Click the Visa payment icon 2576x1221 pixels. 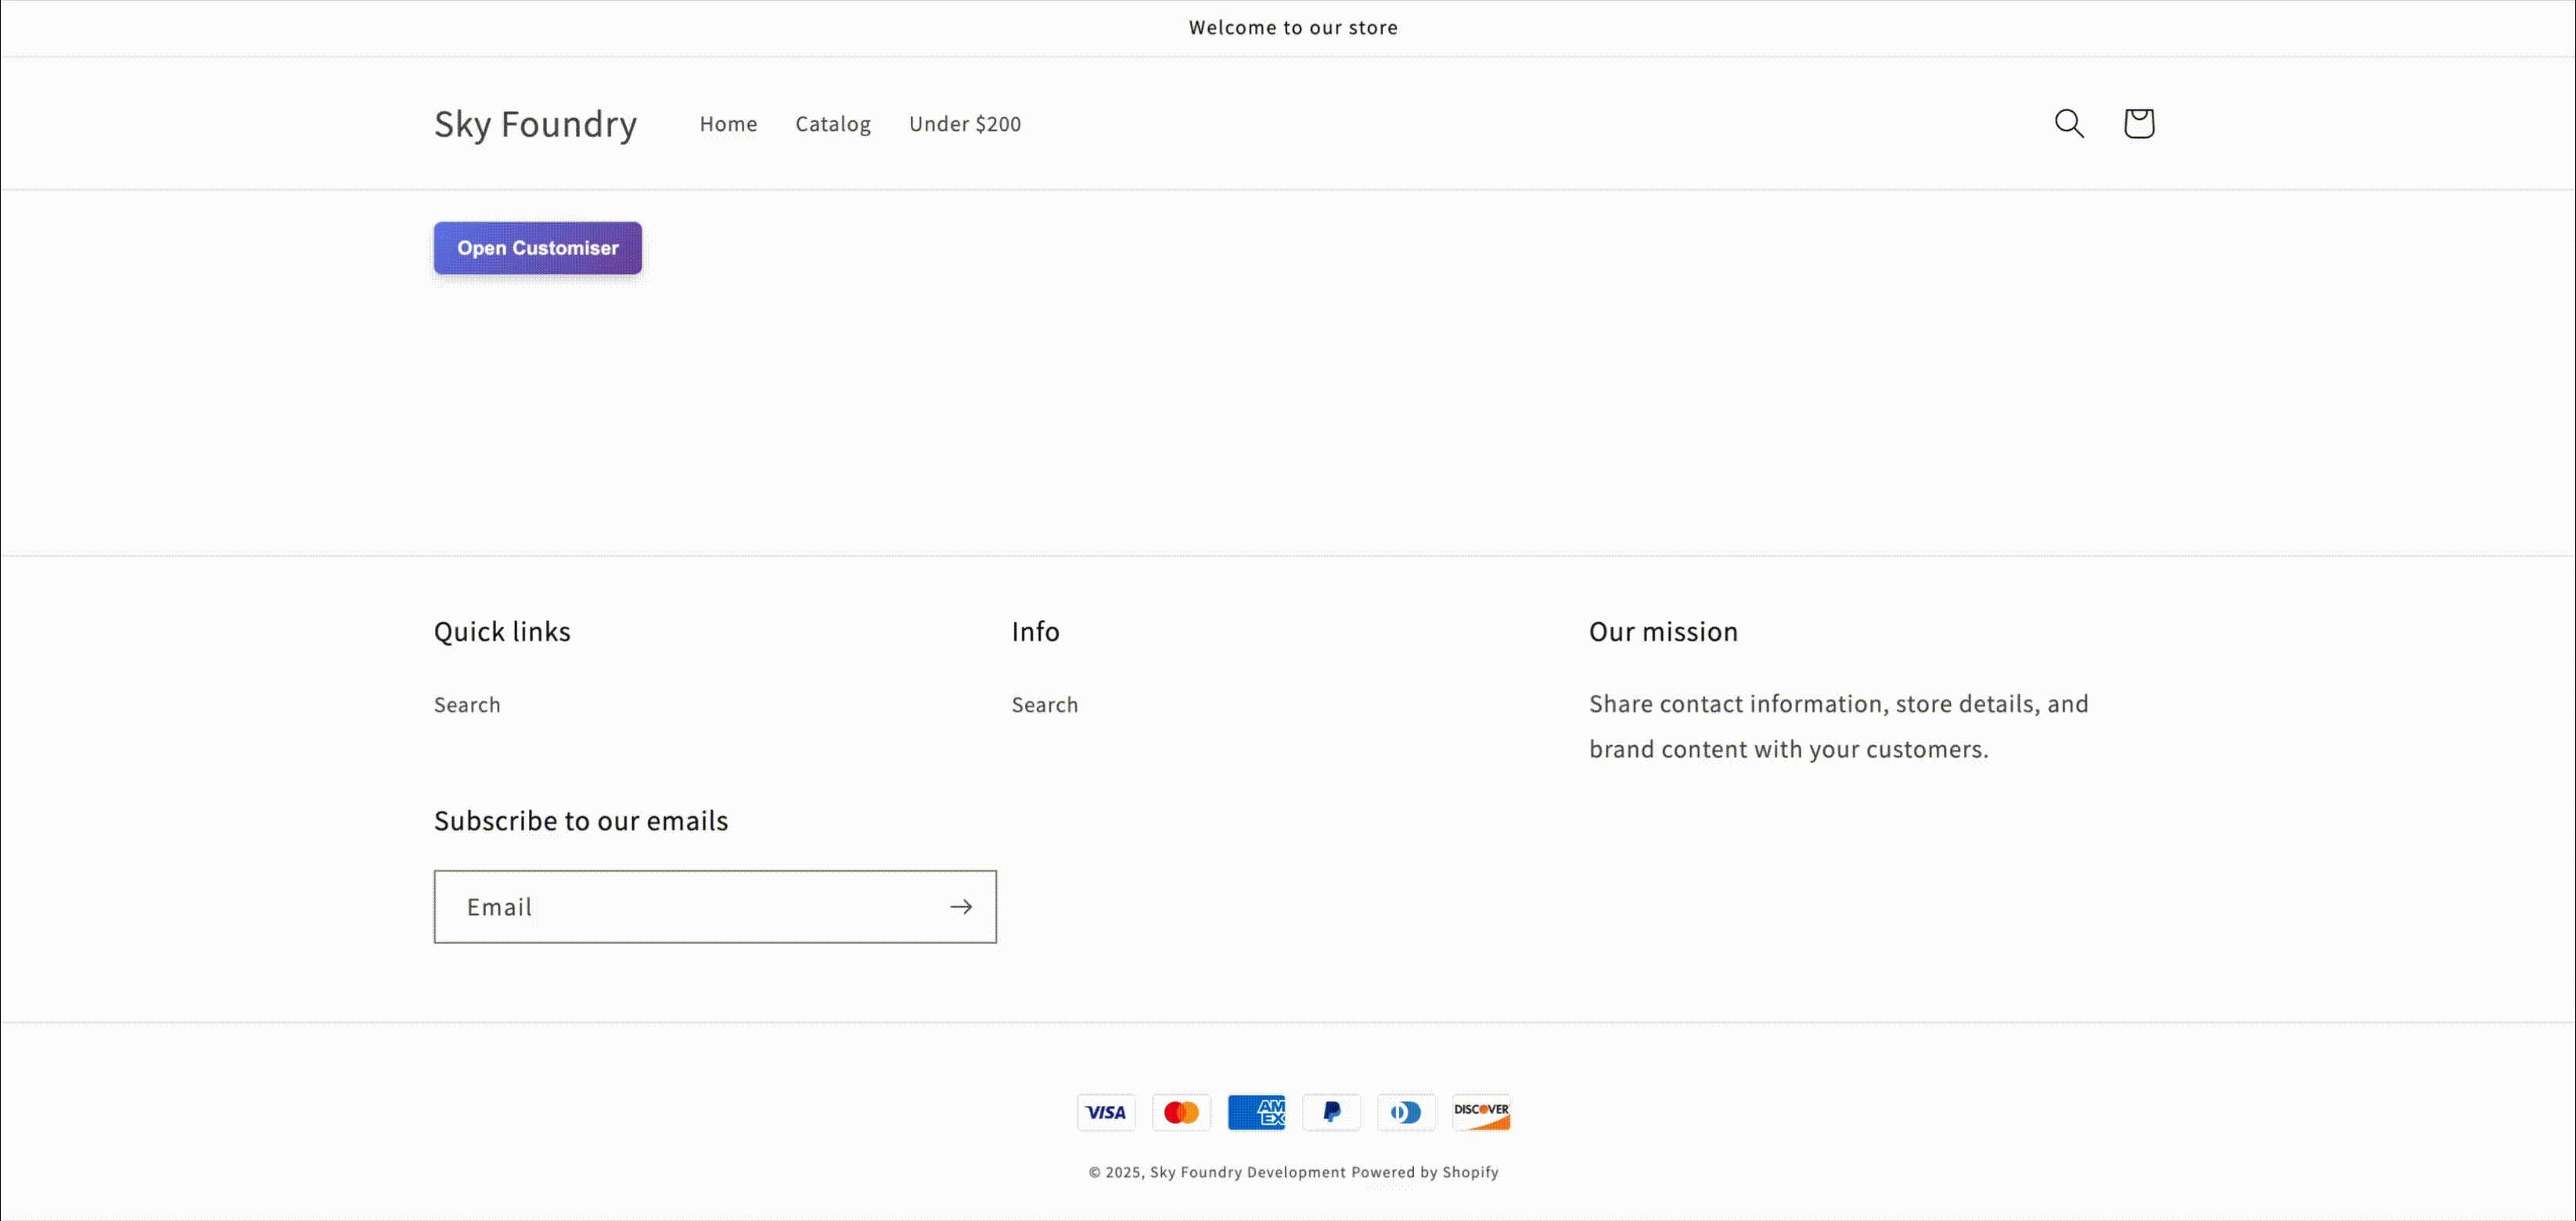click(x=1105, y=1112)
